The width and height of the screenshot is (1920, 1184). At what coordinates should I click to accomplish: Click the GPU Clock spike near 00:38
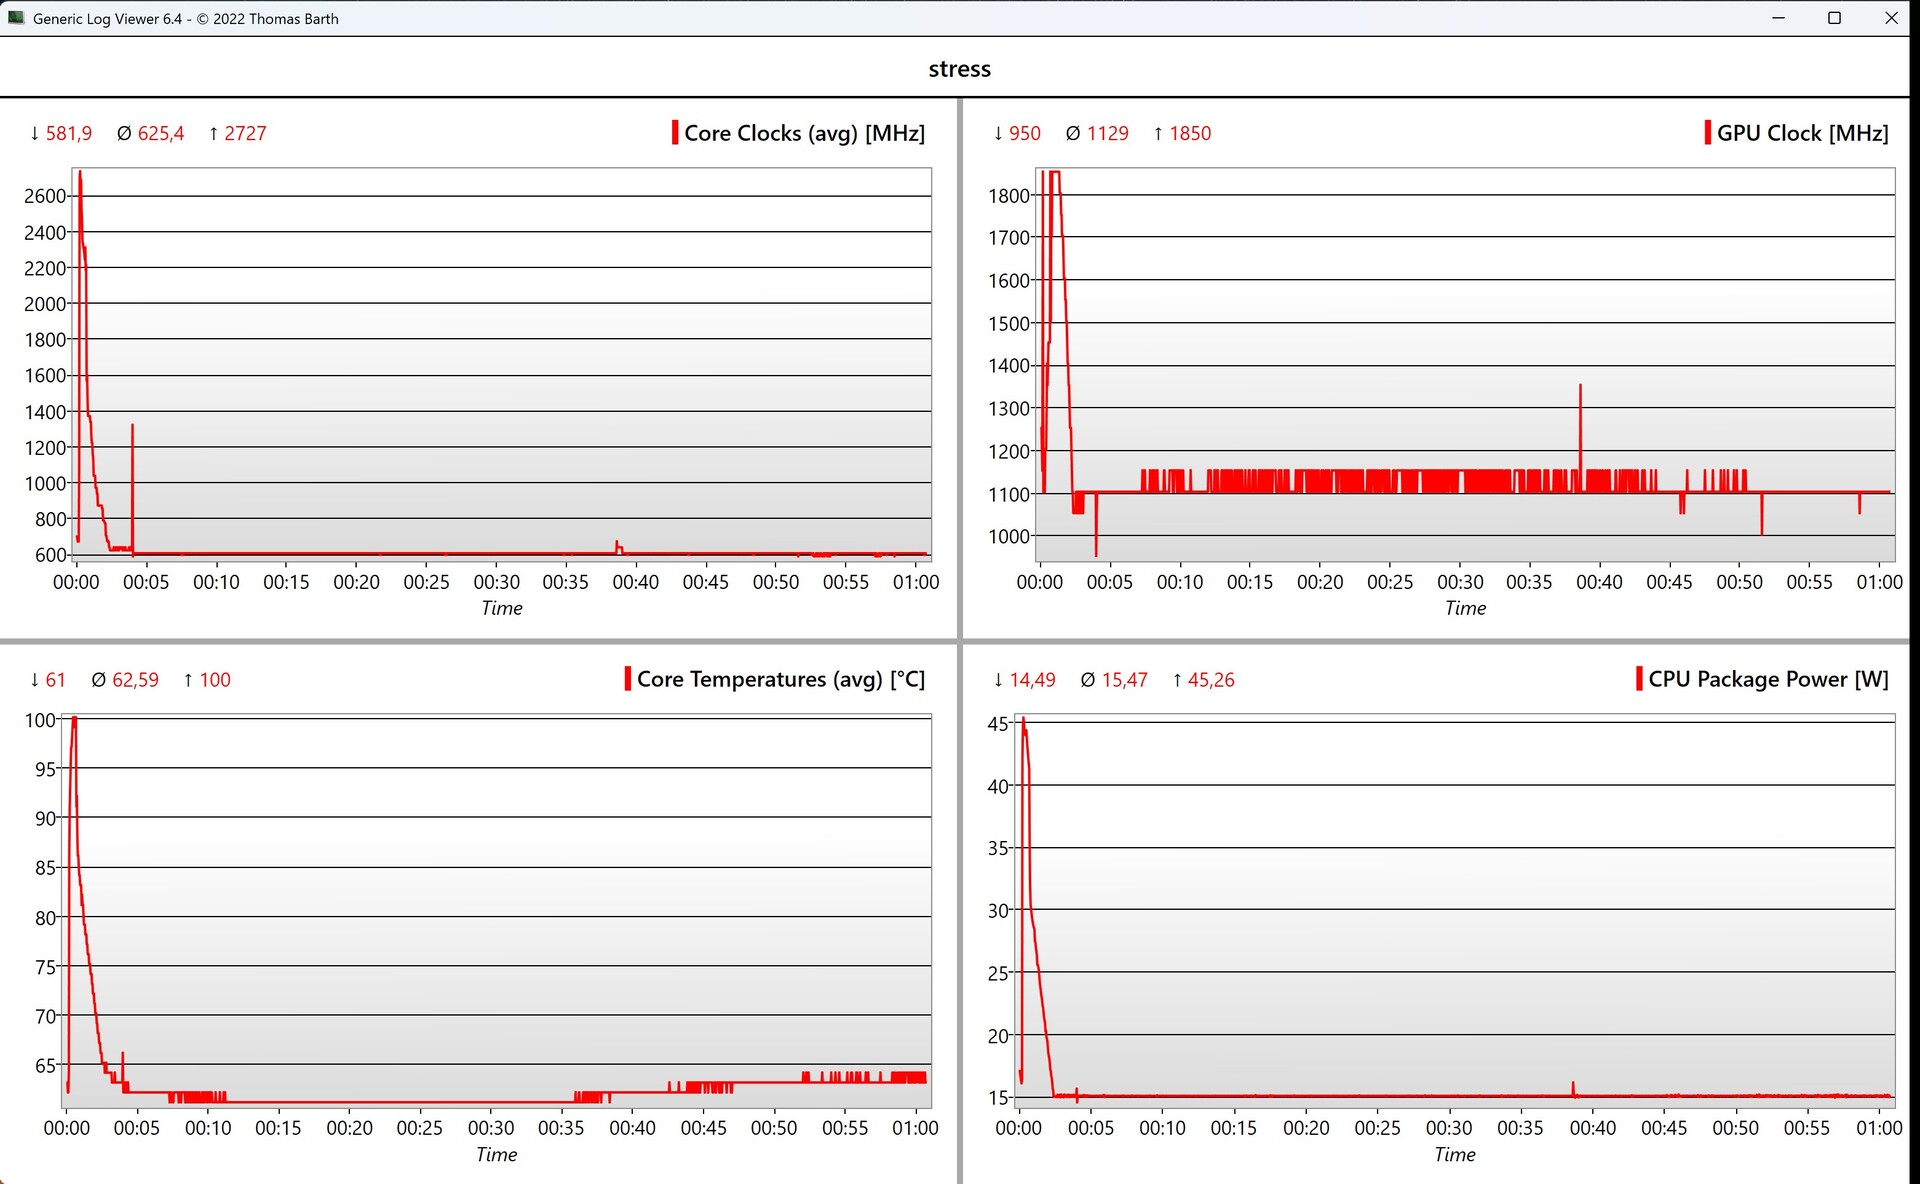tap(1580, 420)
